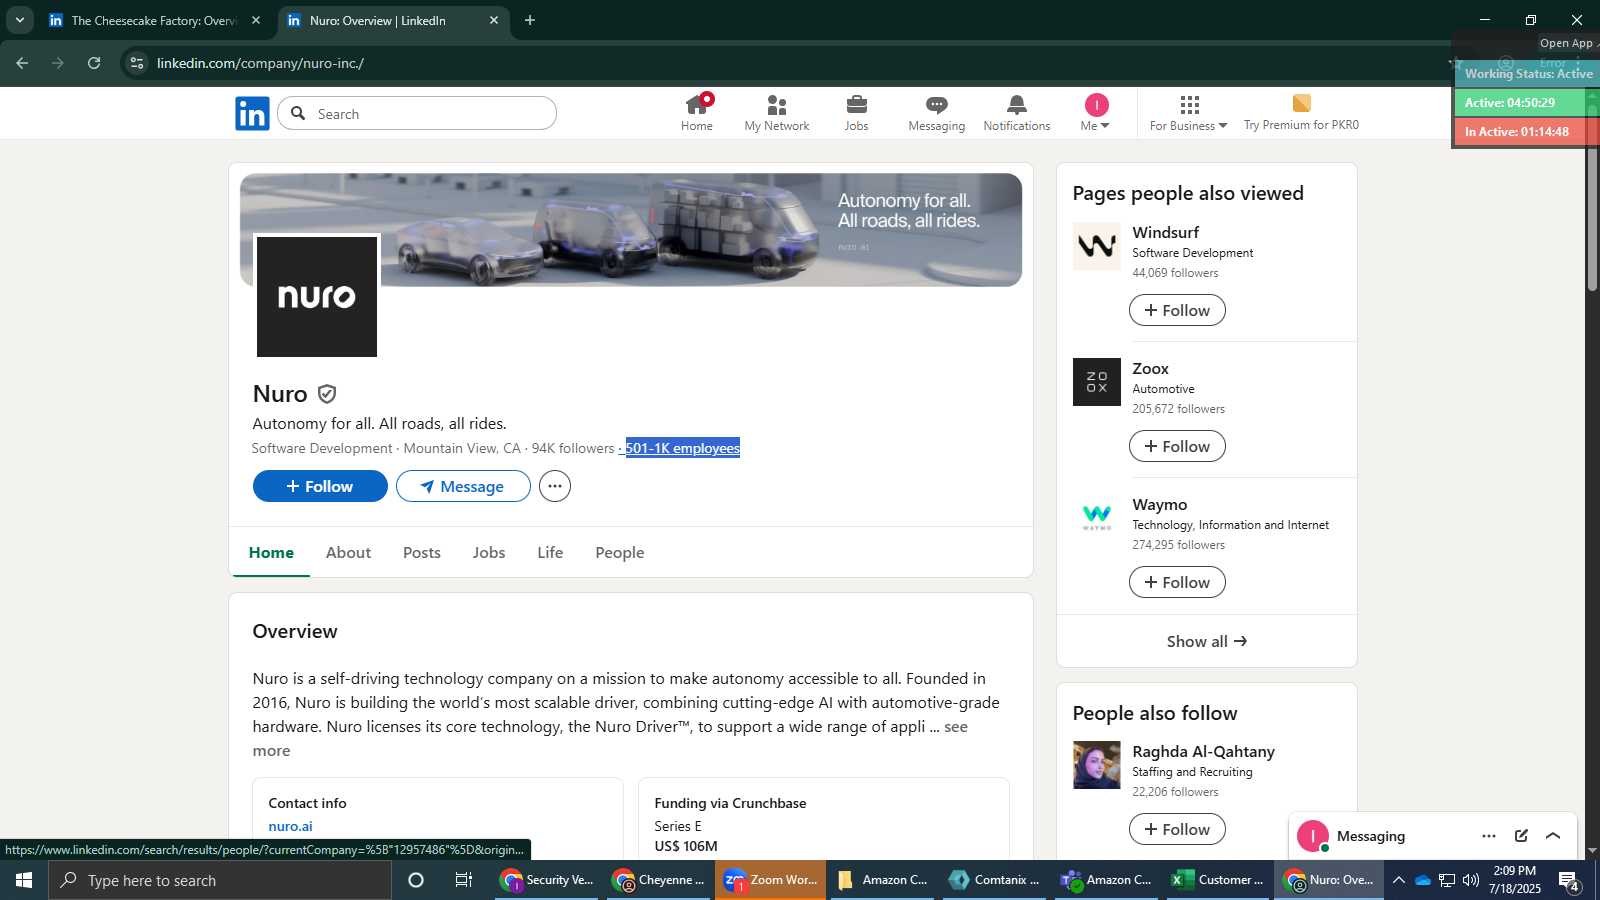Viewport: 1600px width, 900px height.
Task: Expand the For Business menu
Action: (1188, 113)
